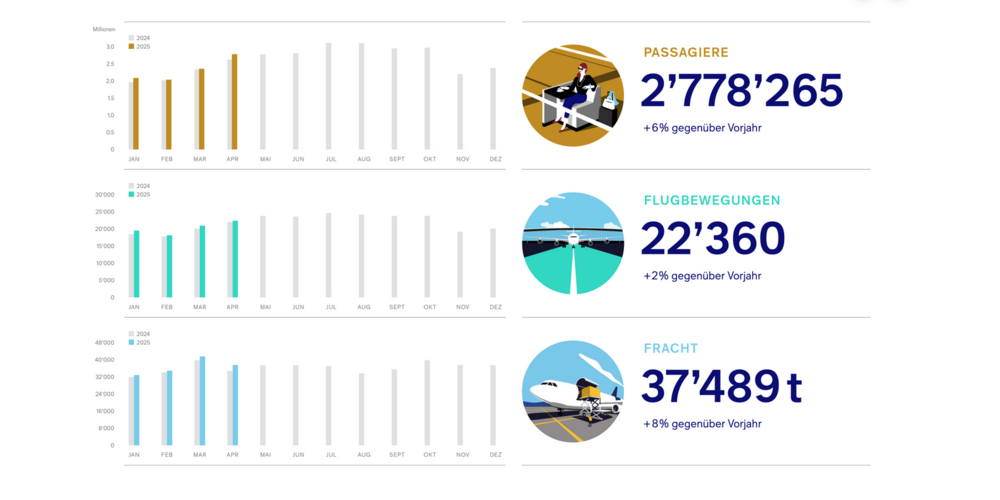Screen dimensions: 1000x500
Task: Click the +8% gegenüber Vorjahr text
Action: click(702, 424)
